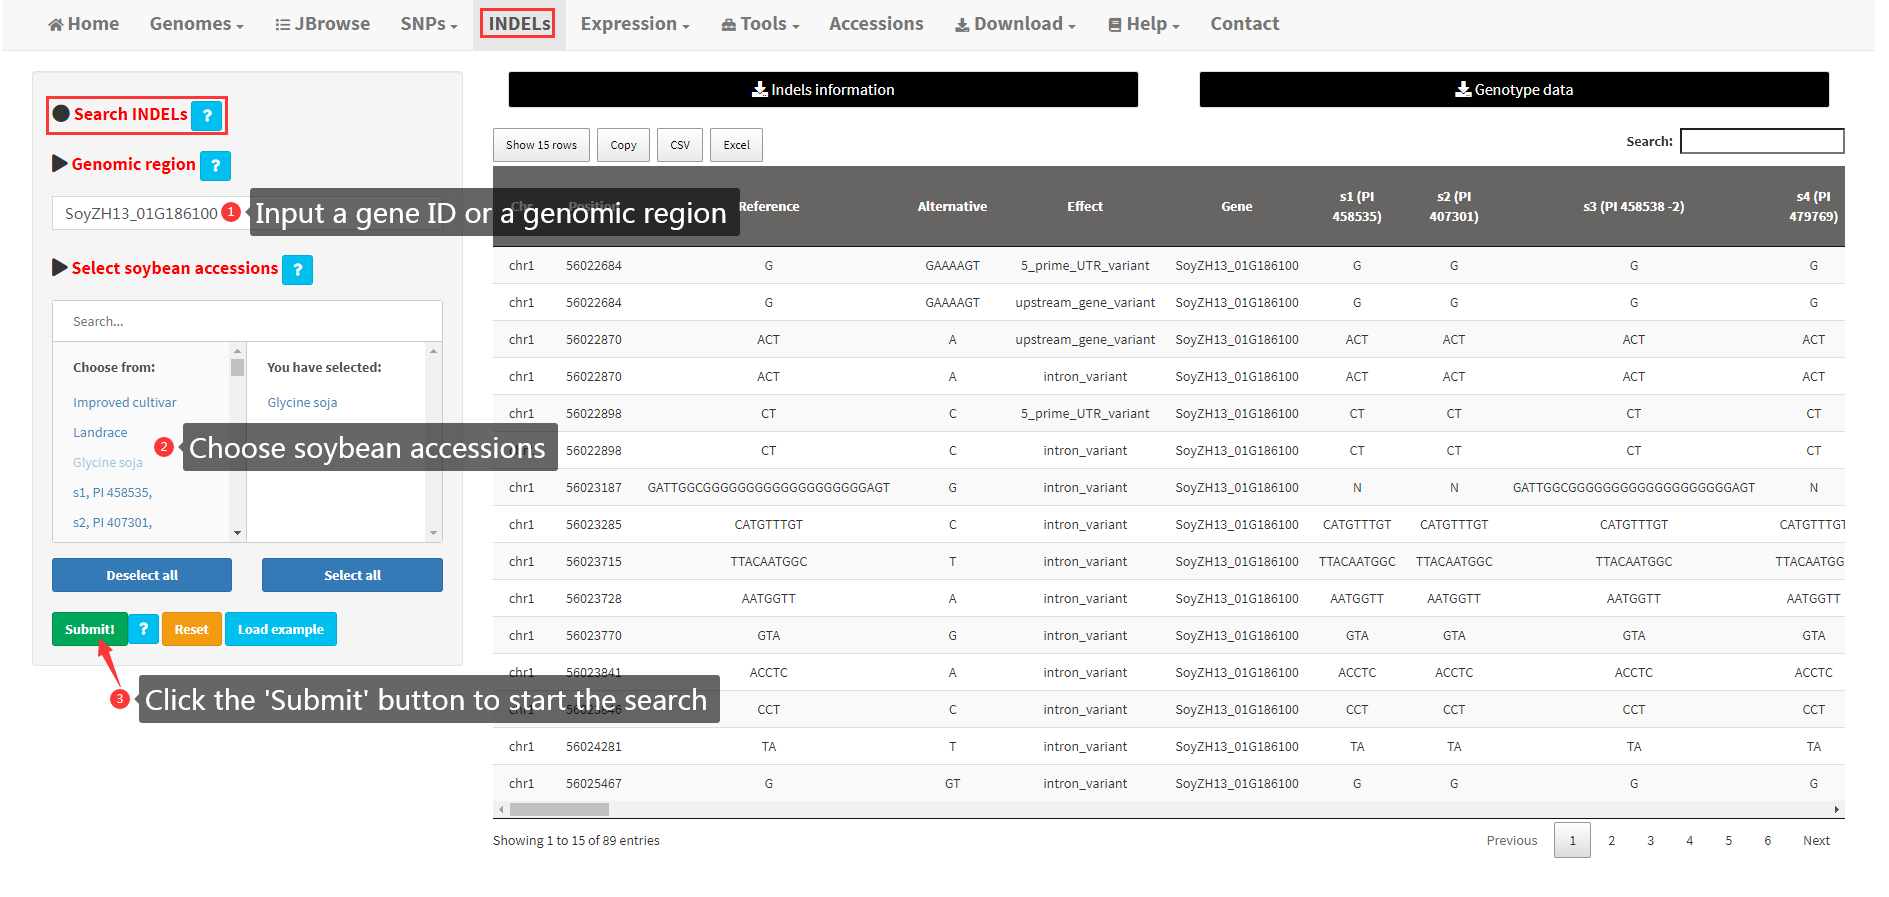Click the table Search input field
1889x897 pixels.
click(x=1761, y=142)
